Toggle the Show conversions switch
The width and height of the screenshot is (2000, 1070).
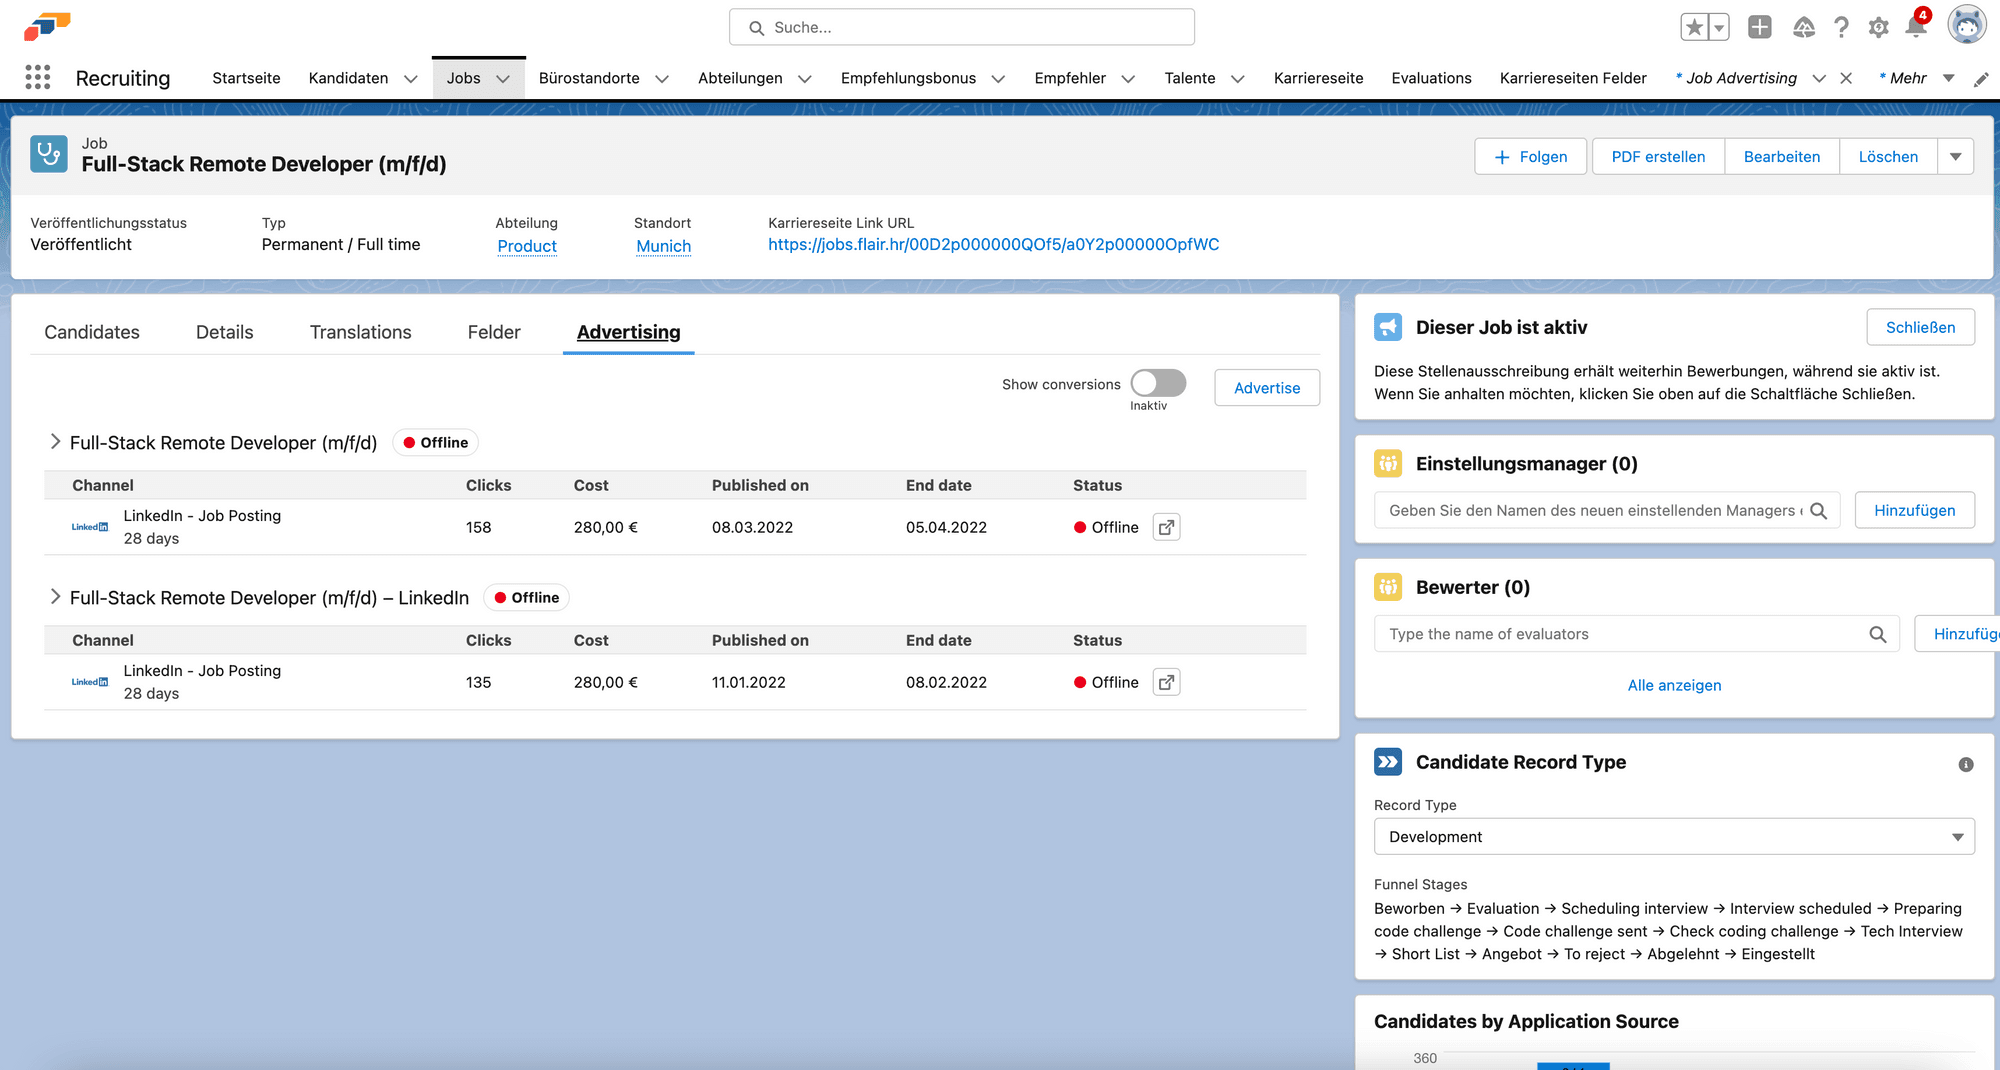1158,383
